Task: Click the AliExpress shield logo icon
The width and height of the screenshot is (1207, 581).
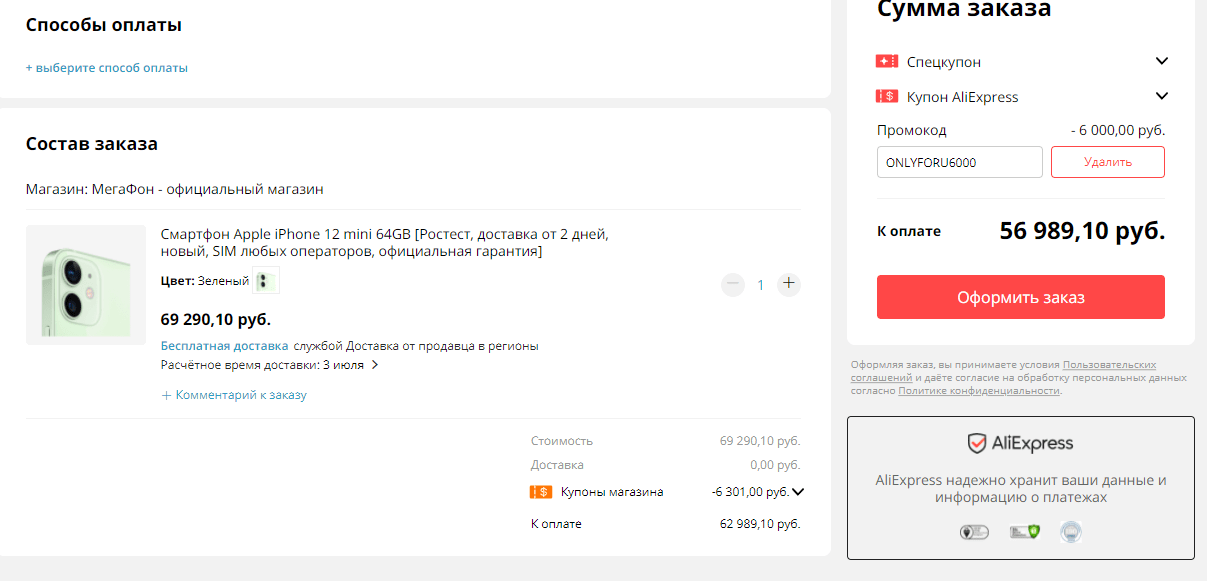Action: tap(976, 444)
